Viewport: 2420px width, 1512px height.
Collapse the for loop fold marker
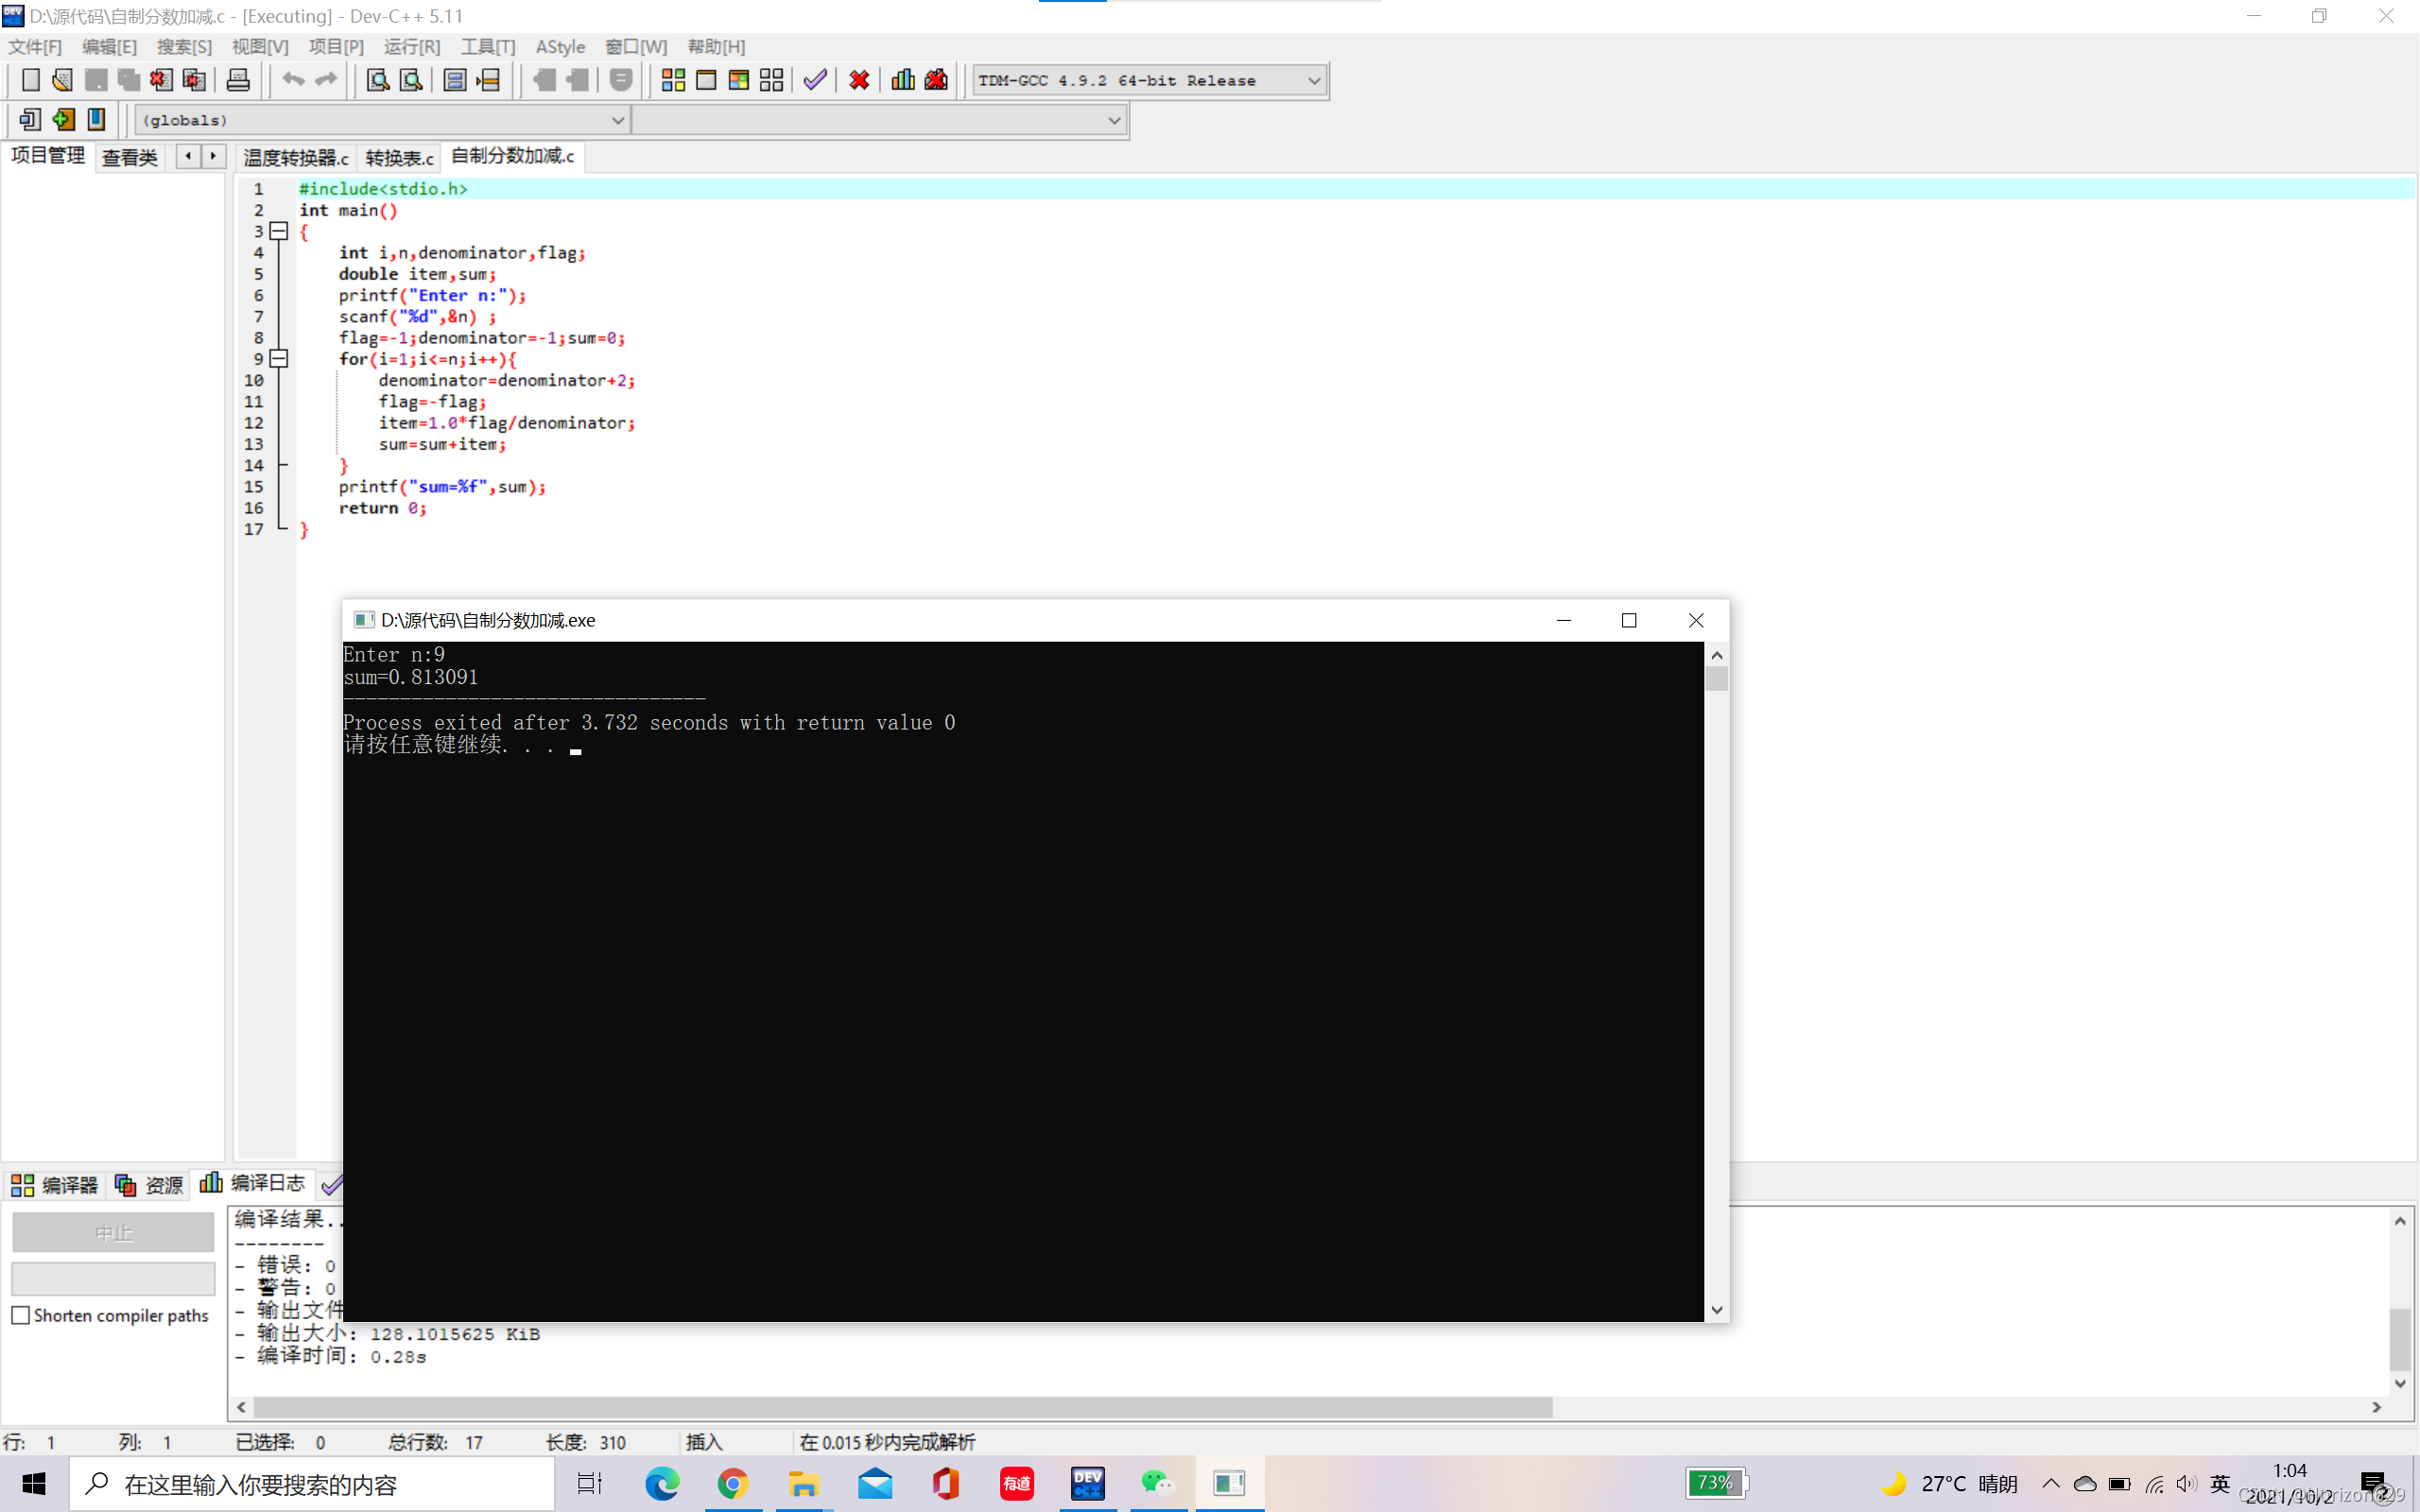(280, 359)
